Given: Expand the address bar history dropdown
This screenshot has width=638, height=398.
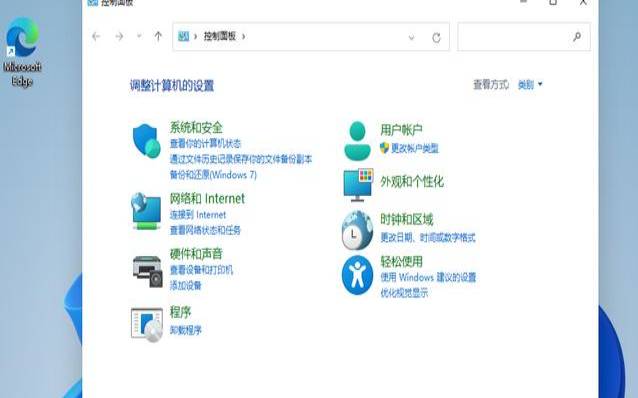Looking at the screenshot, I should pyautogui.click(x=411, y=38).
